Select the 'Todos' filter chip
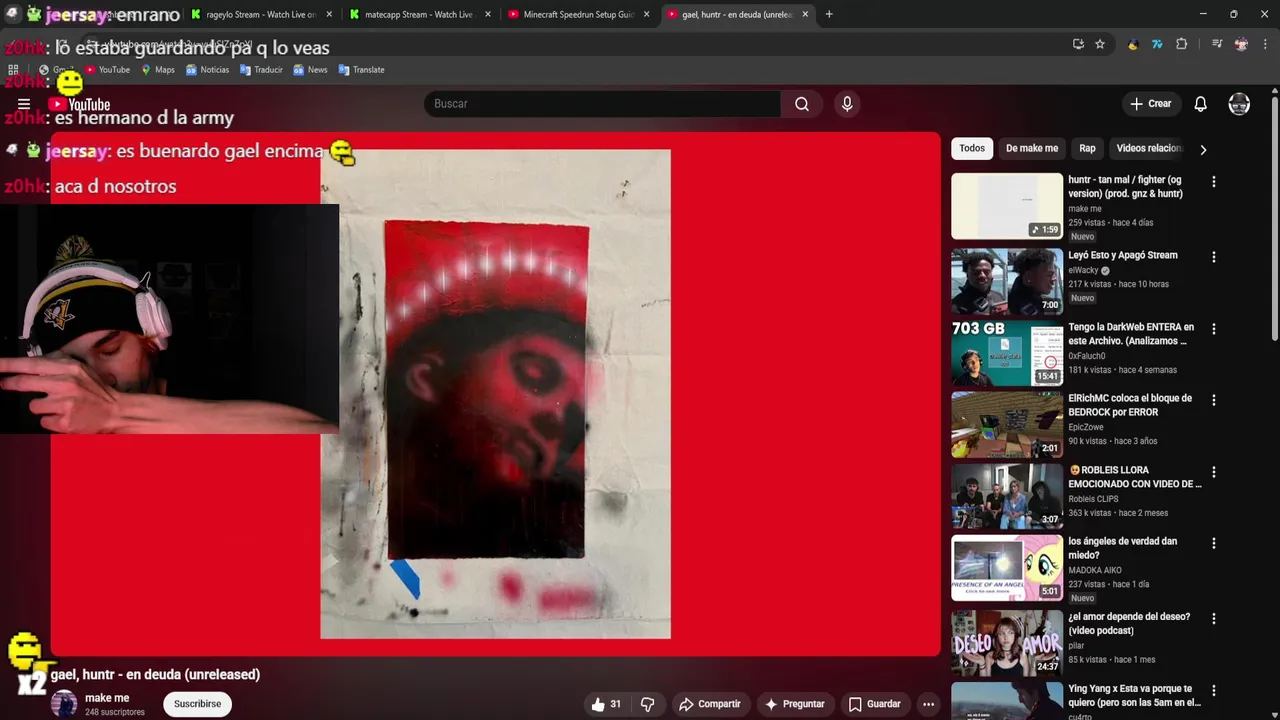This screenshot has width=1280, height=720. [972, 148]
